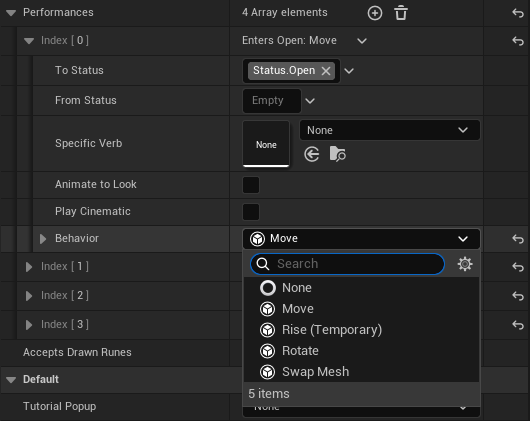Reset the Performances array to default
This screenshot has height=421, width=530.
[517, 13]
